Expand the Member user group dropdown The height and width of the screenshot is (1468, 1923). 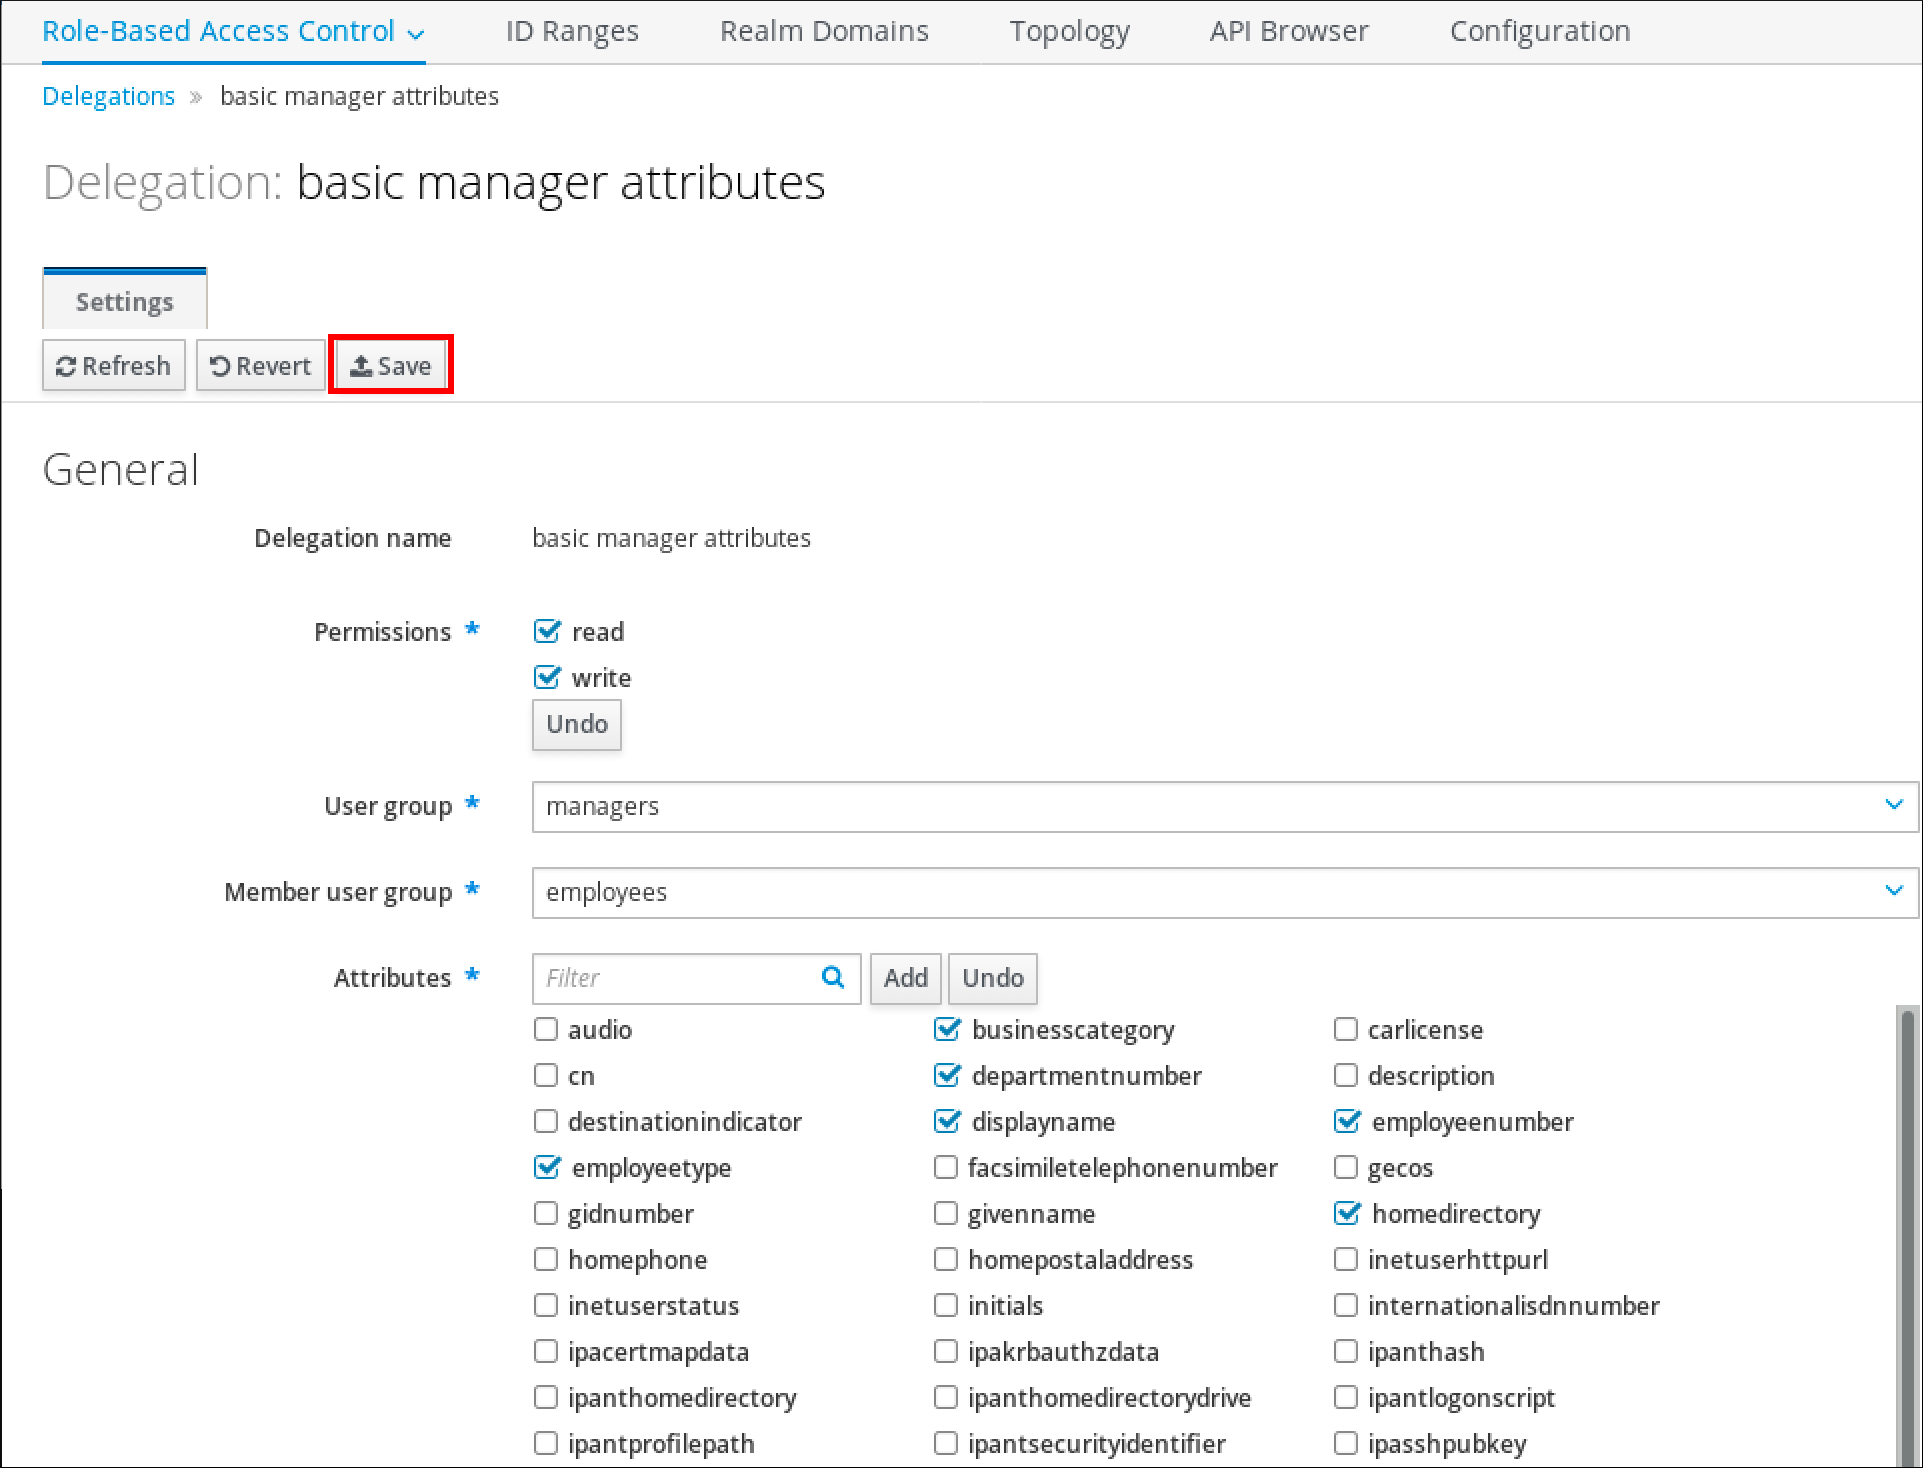[1894, 891]
